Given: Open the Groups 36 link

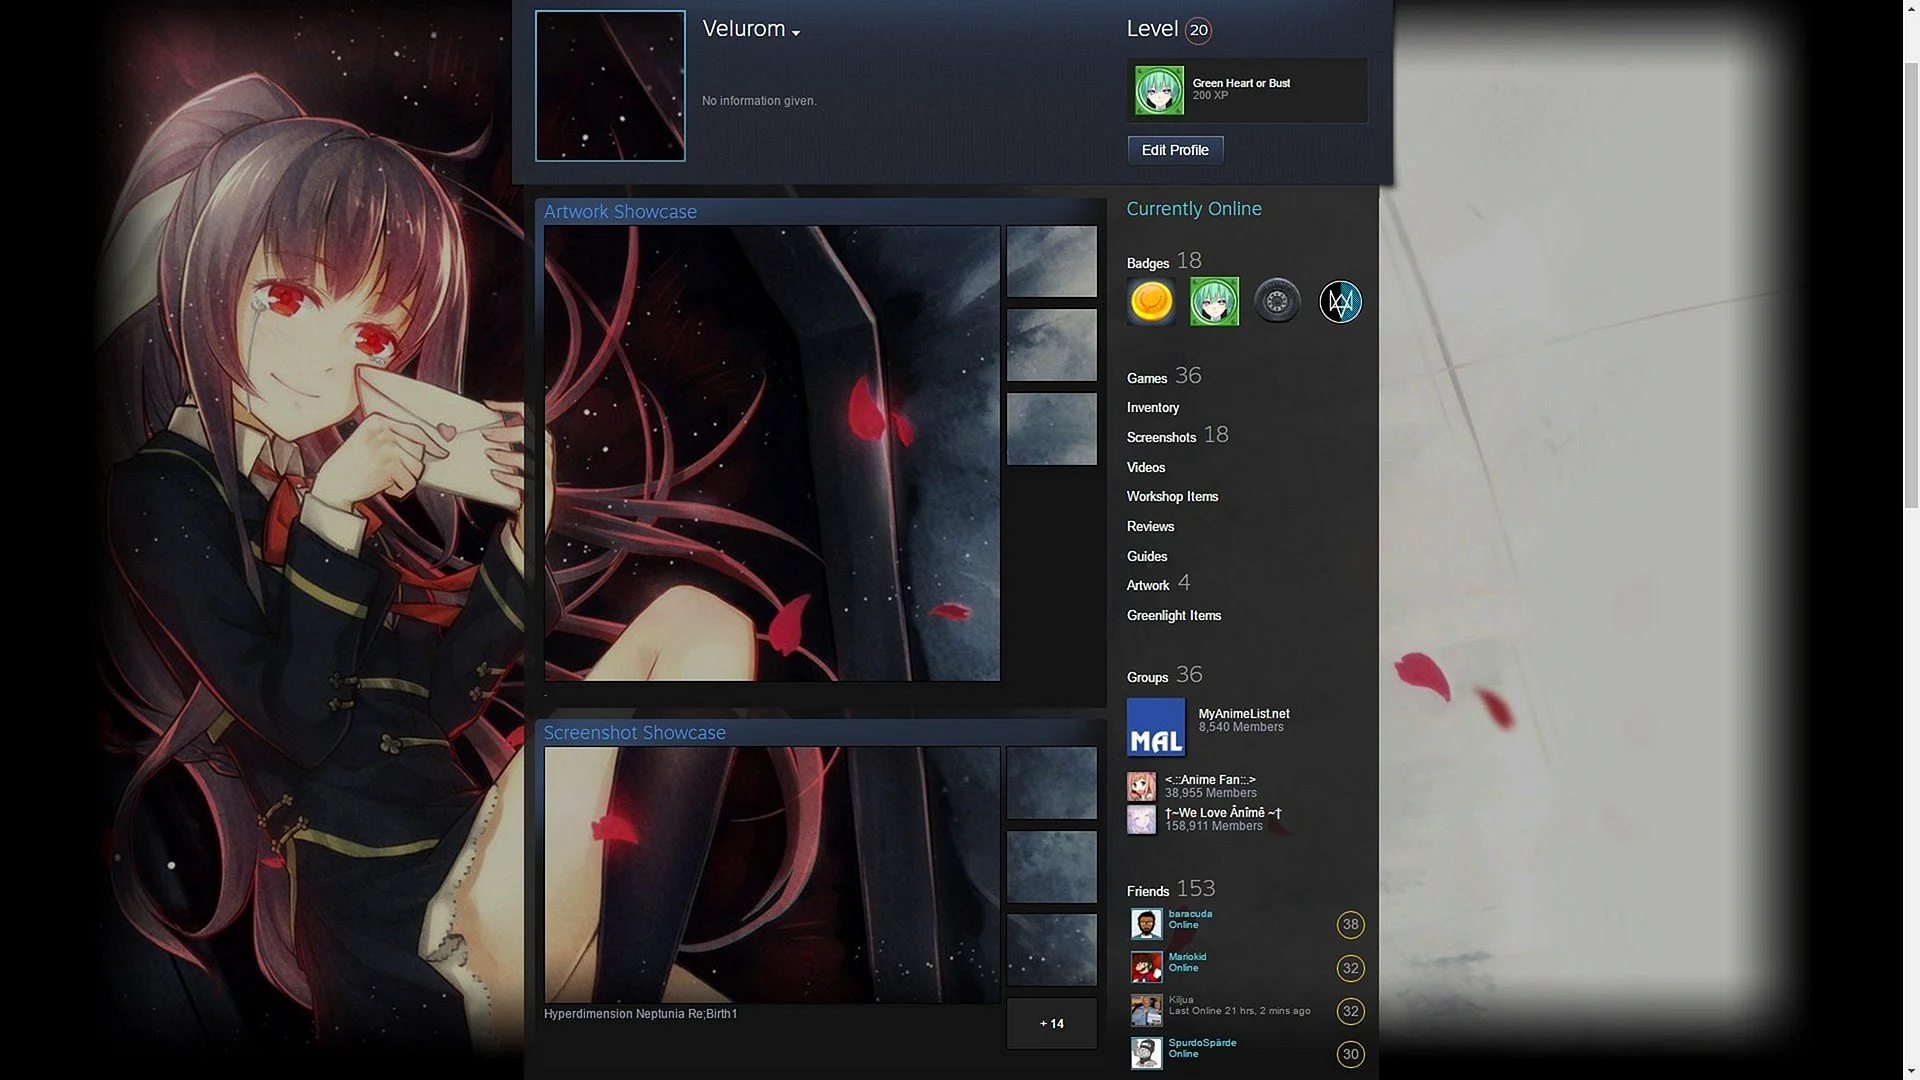Looking at the screenshot, I should point(1164,676).
